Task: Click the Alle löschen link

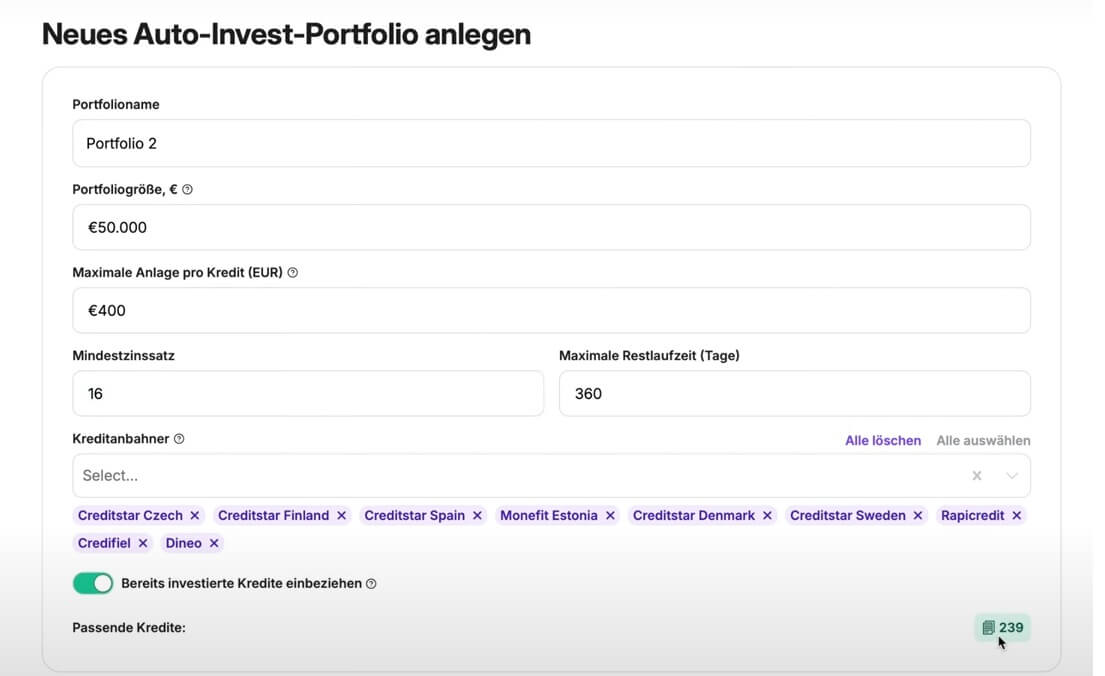Action: [x=883, y=441]
